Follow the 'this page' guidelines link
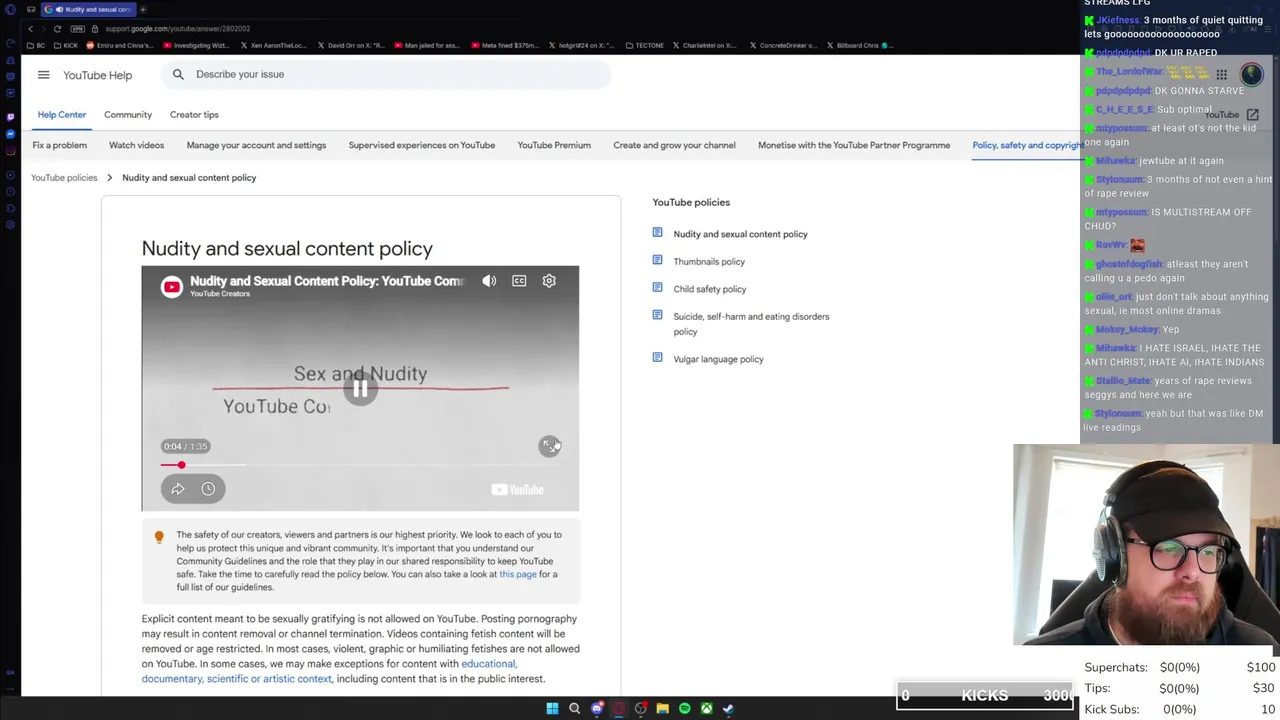 tap(518, 574)
